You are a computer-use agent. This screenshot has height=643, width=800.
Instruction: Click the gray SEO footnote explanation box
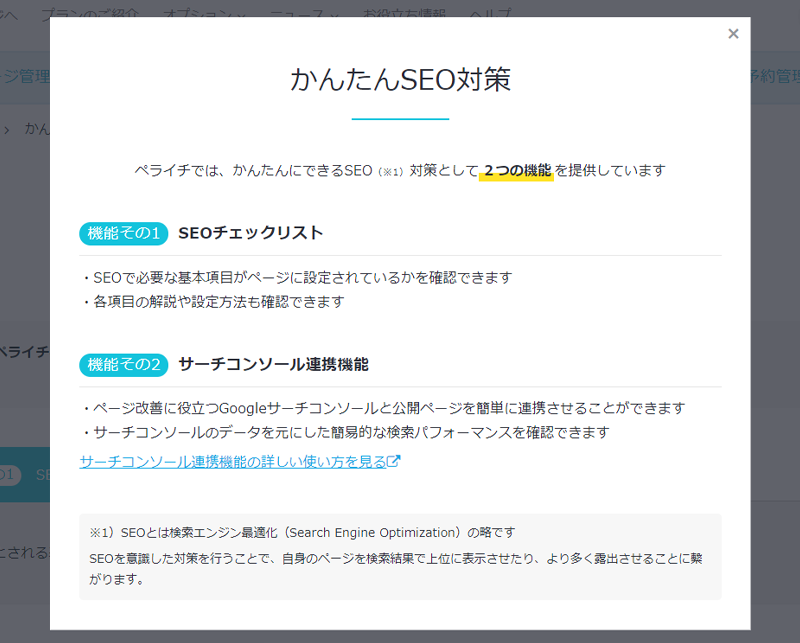point(400,556)
